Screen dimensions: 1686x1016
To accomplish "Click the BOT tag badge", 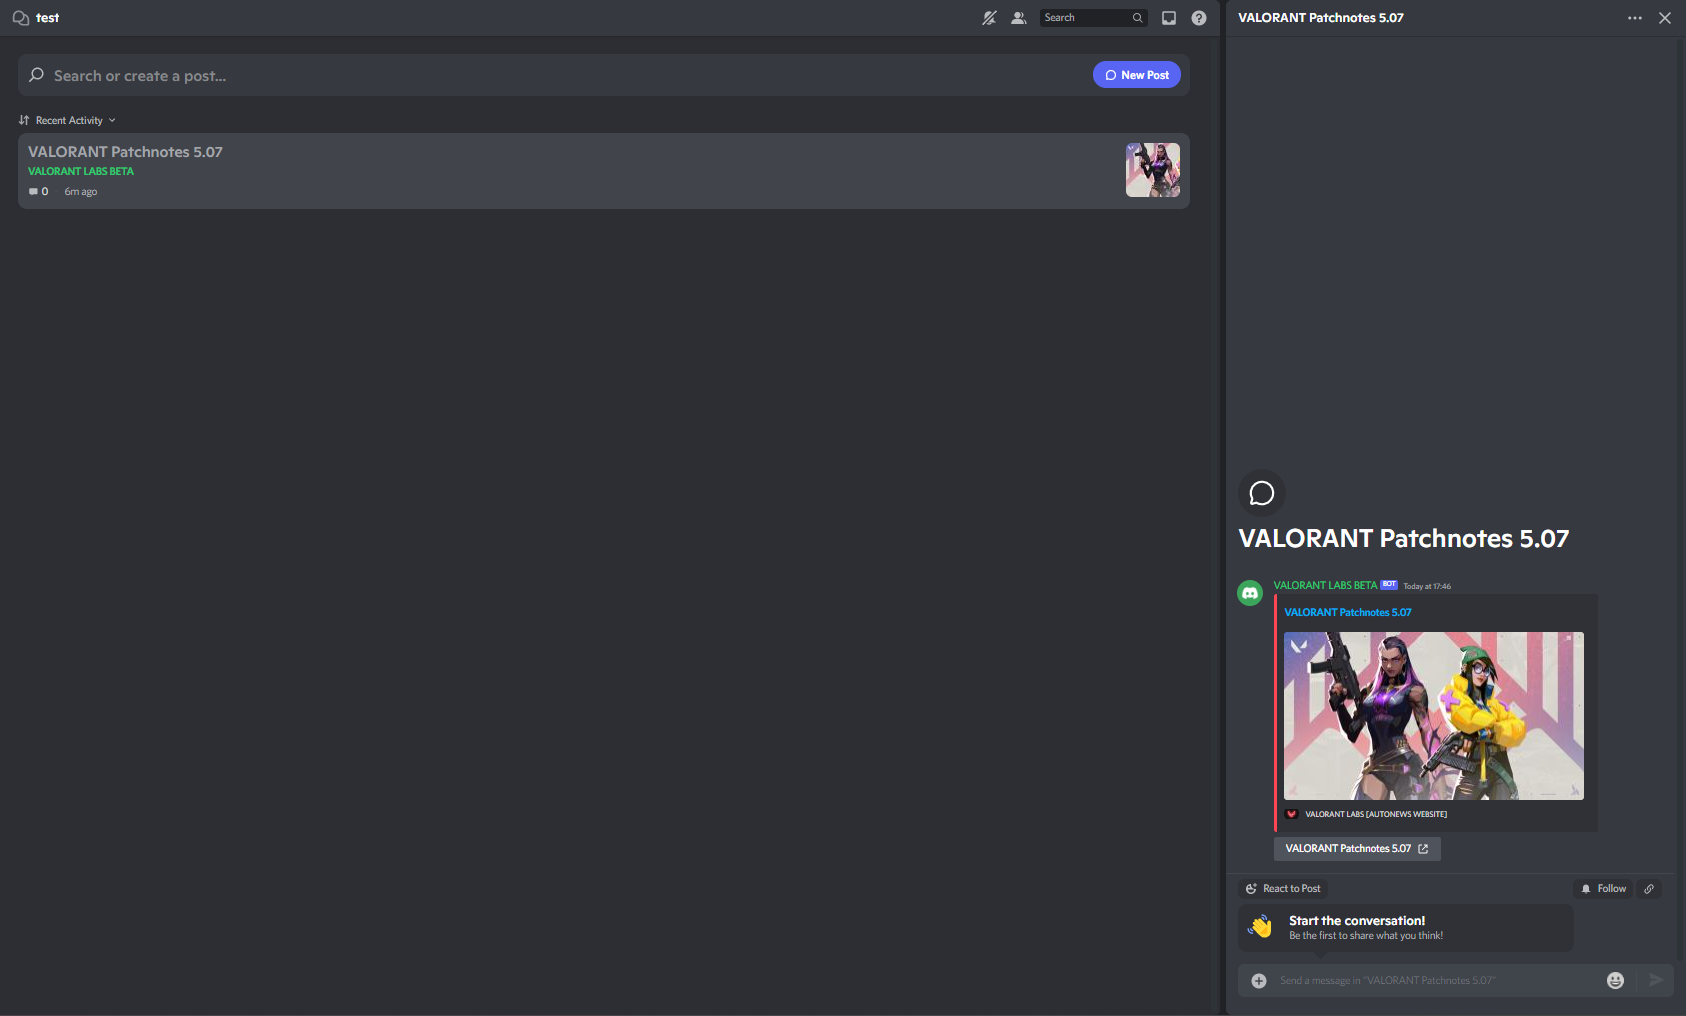I will point(1389,585).
